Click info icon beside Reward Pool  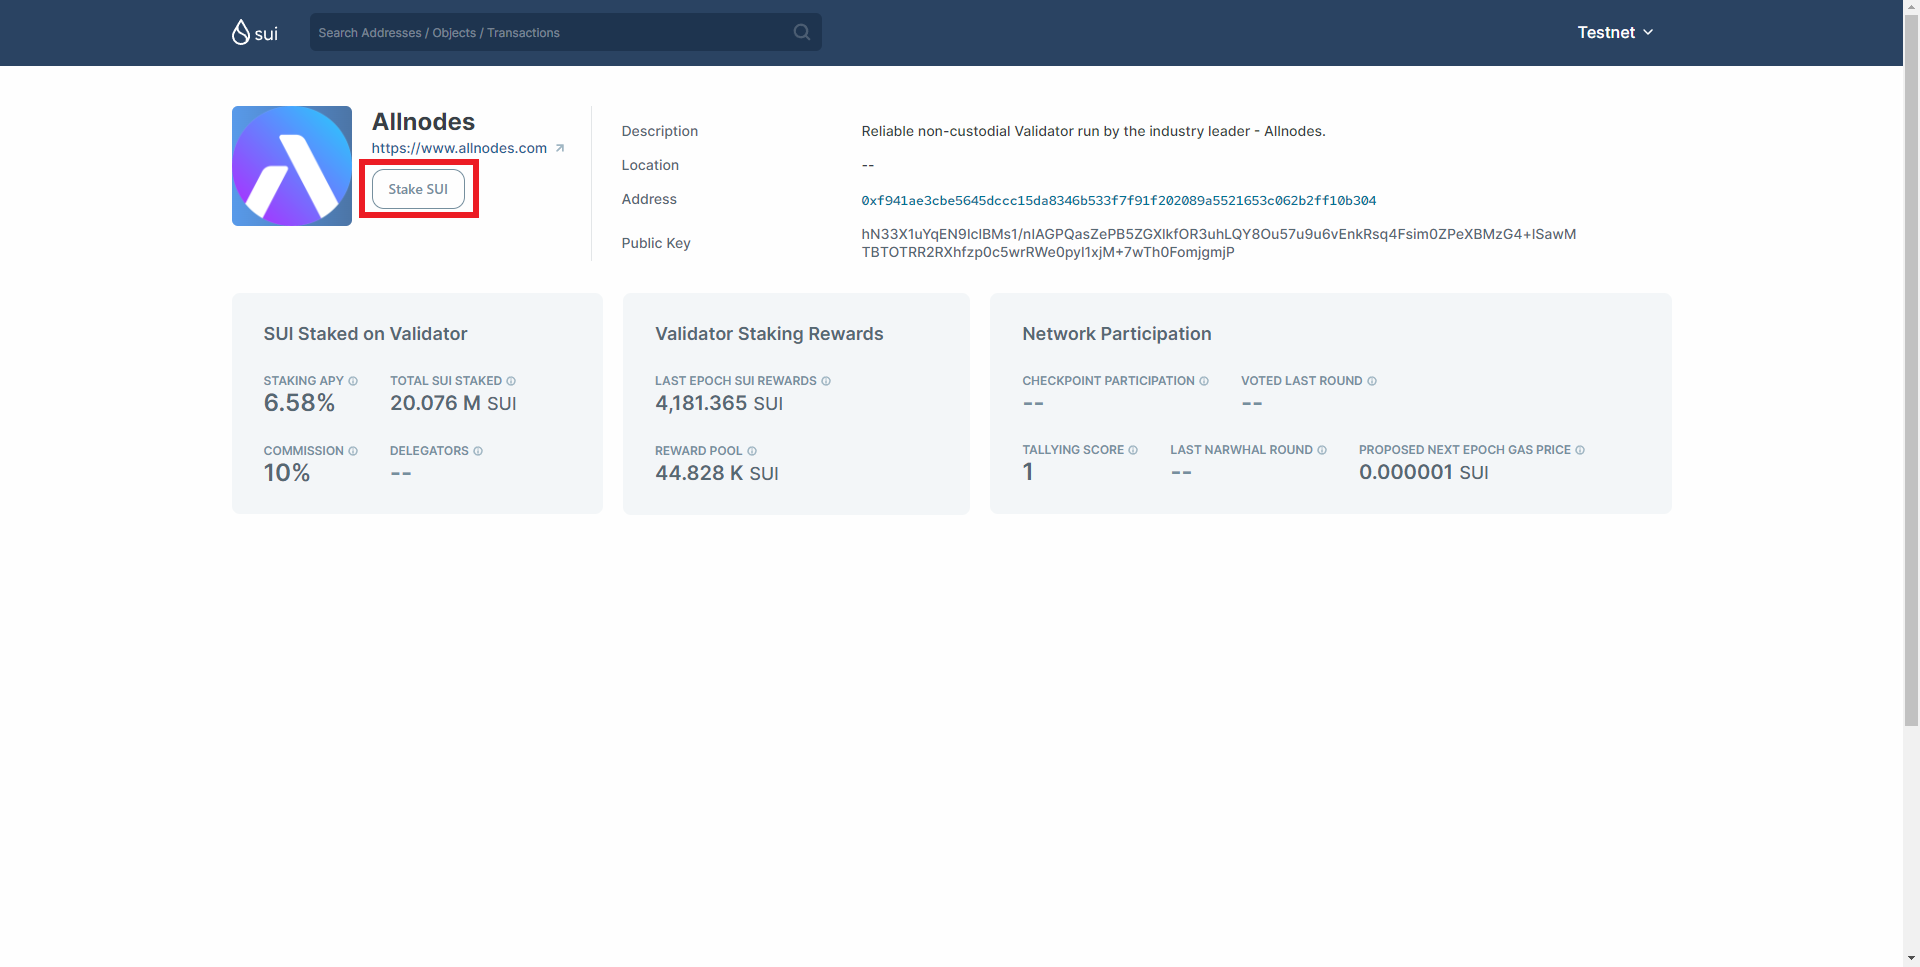point(752,451)
